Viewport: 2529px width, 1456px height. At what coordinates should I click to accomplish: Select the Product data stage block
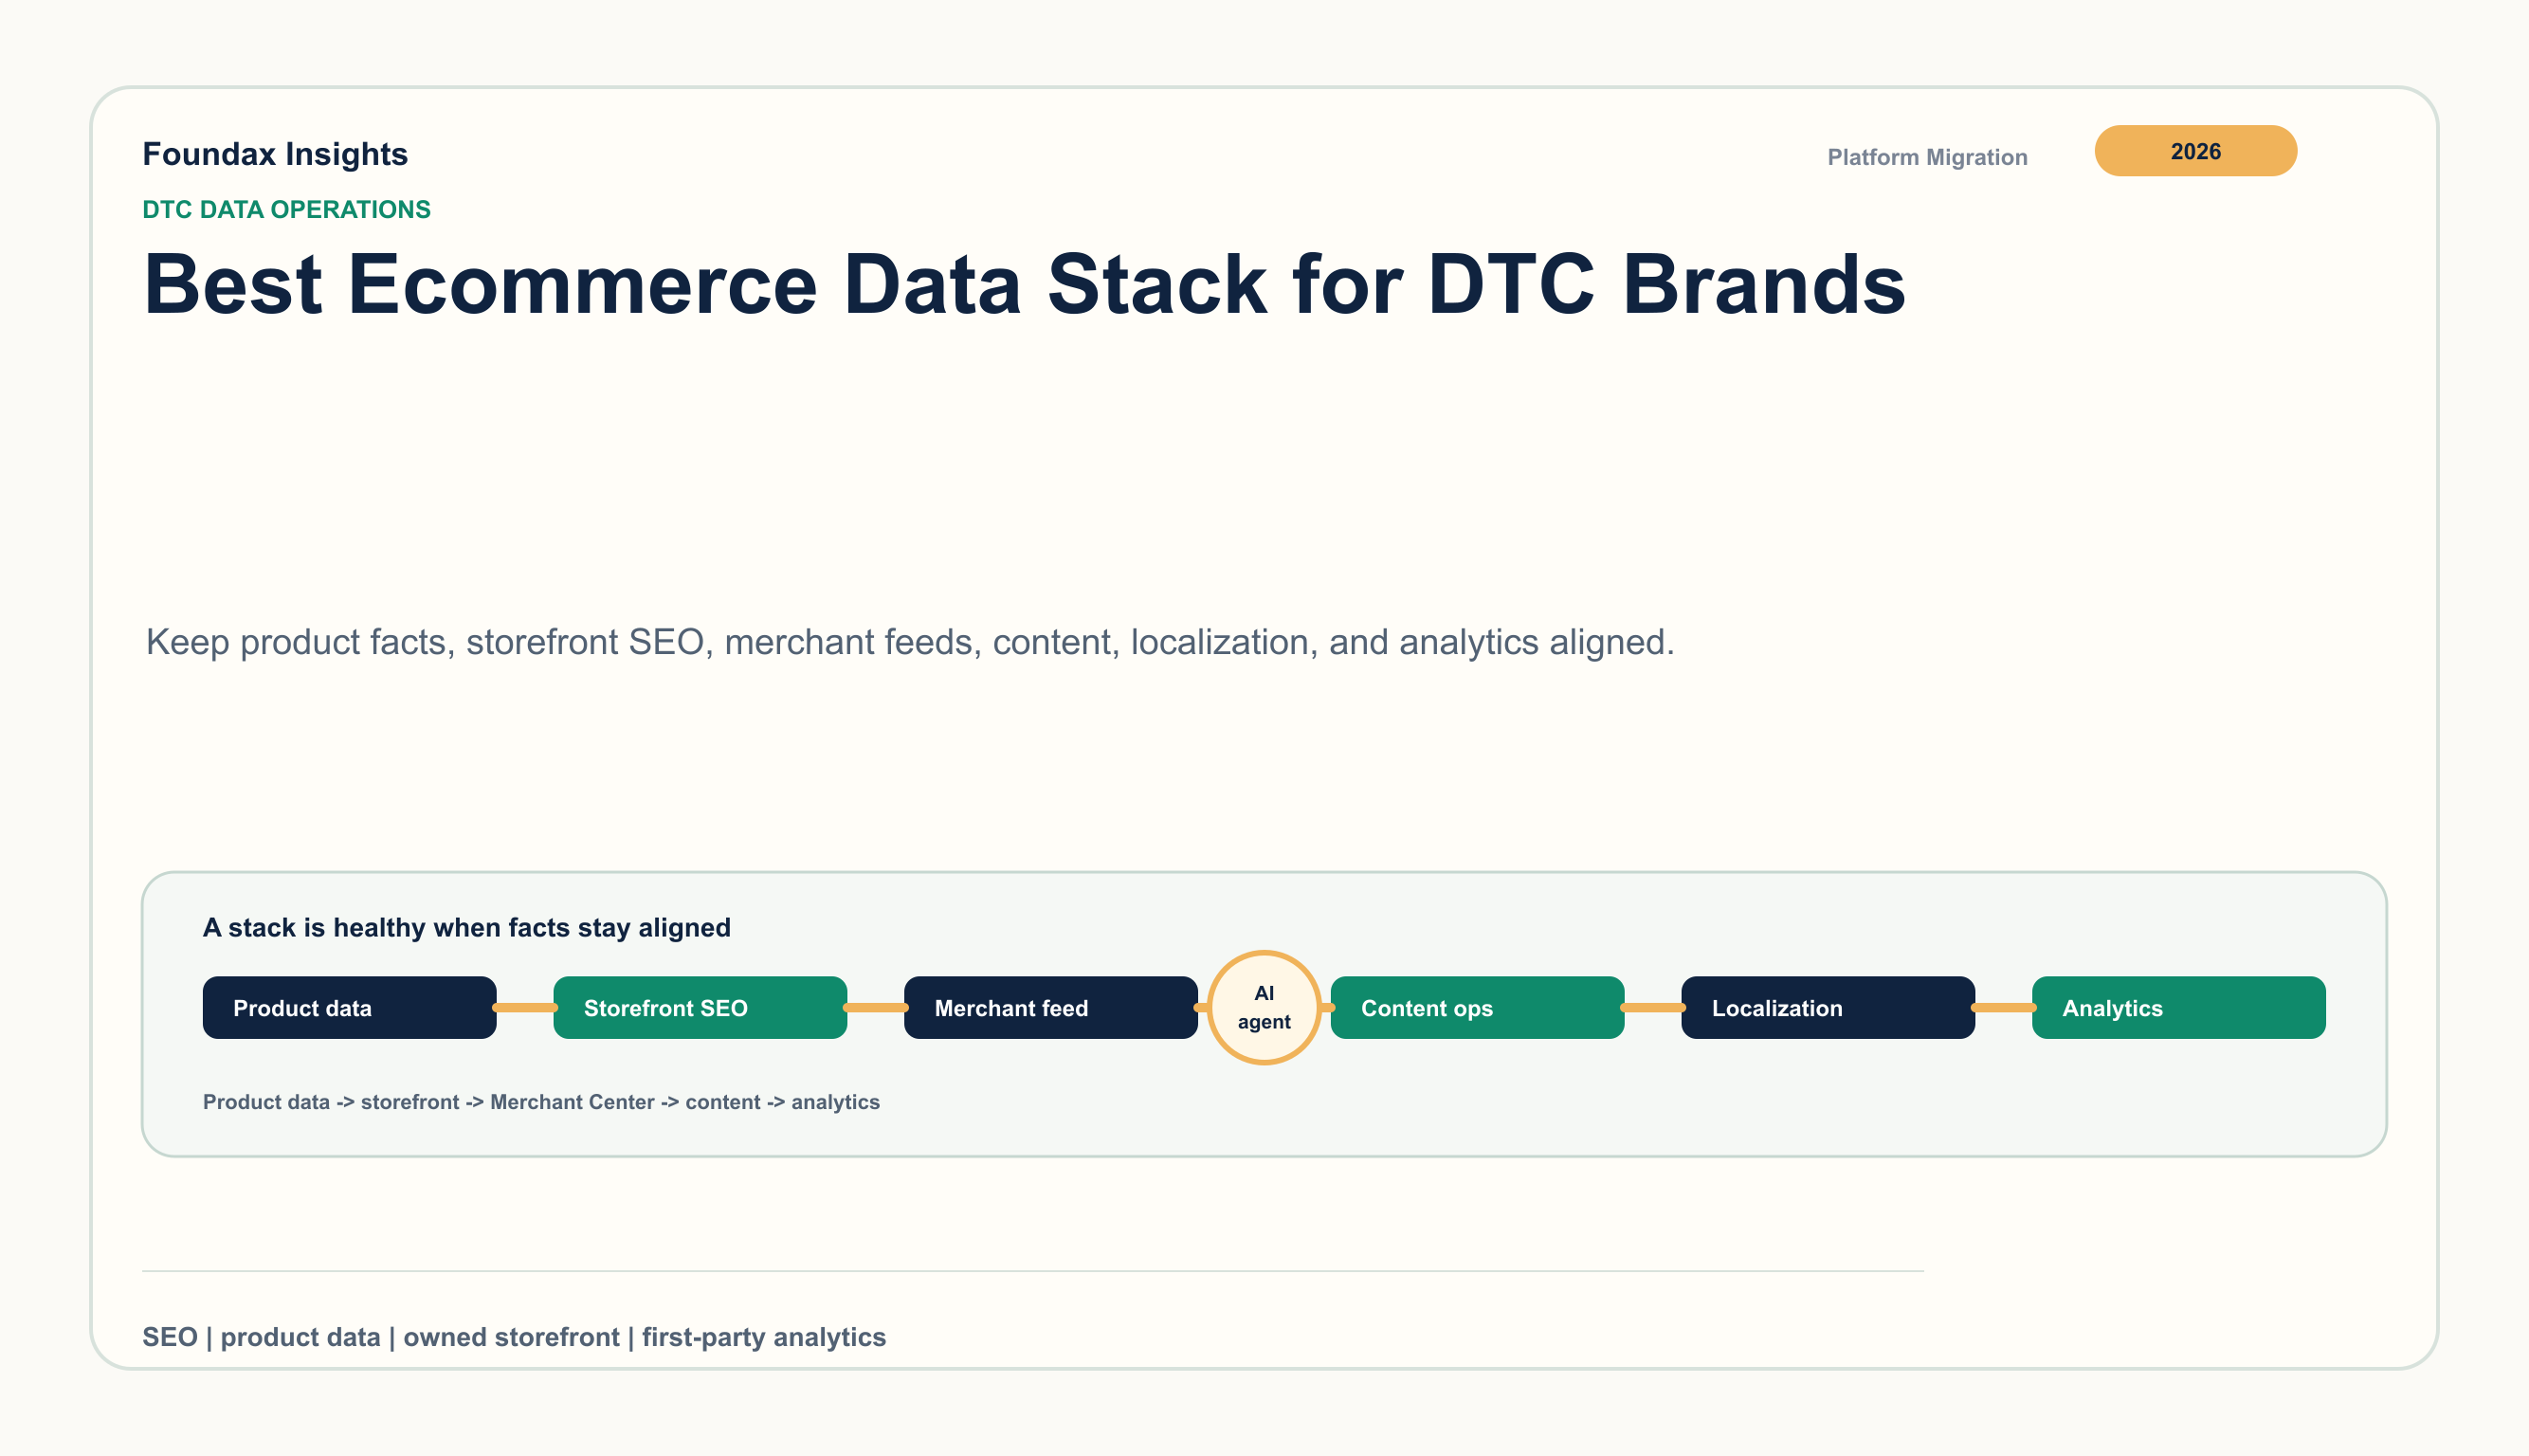[349, 1008]
